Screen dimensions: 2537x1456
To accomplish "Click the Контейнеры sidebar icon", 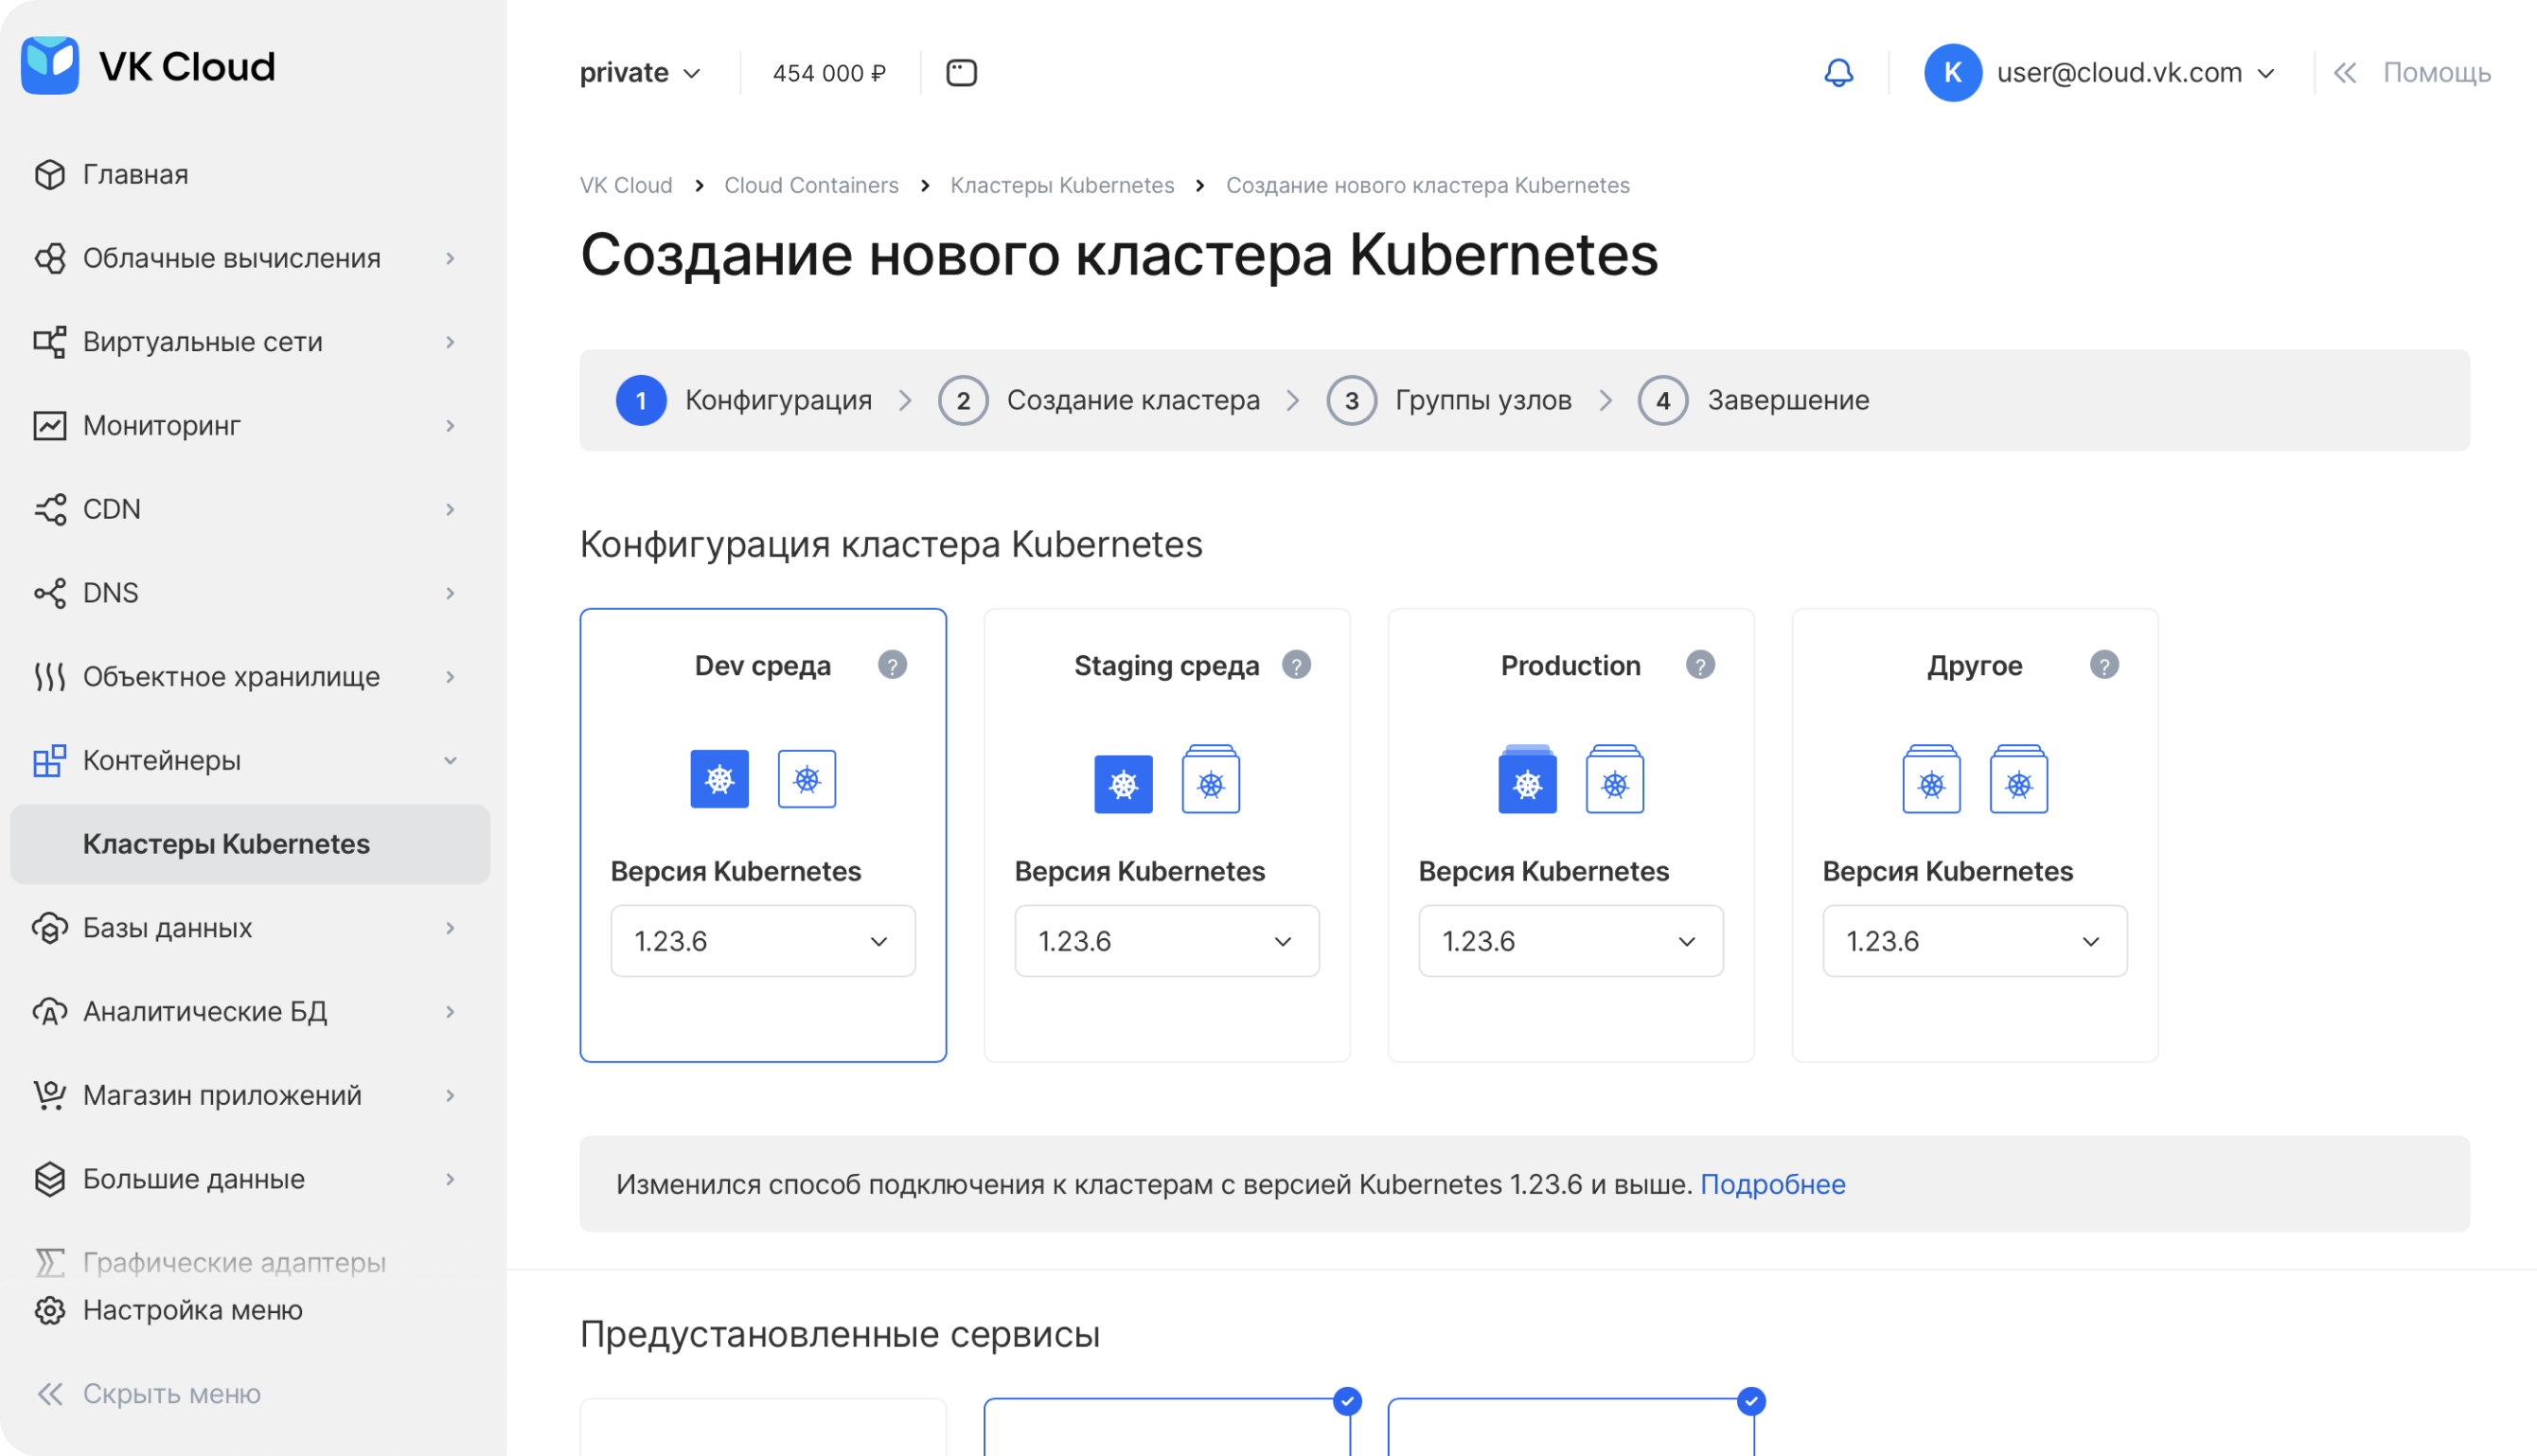I will click(49, 760).
